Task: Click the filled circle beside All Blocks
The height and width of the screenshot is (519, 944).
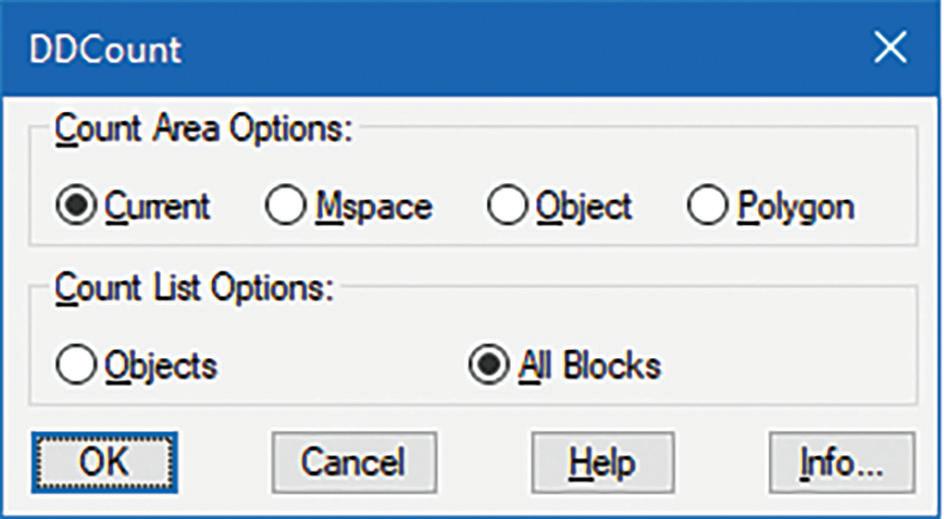Action: tap(490, 365)
